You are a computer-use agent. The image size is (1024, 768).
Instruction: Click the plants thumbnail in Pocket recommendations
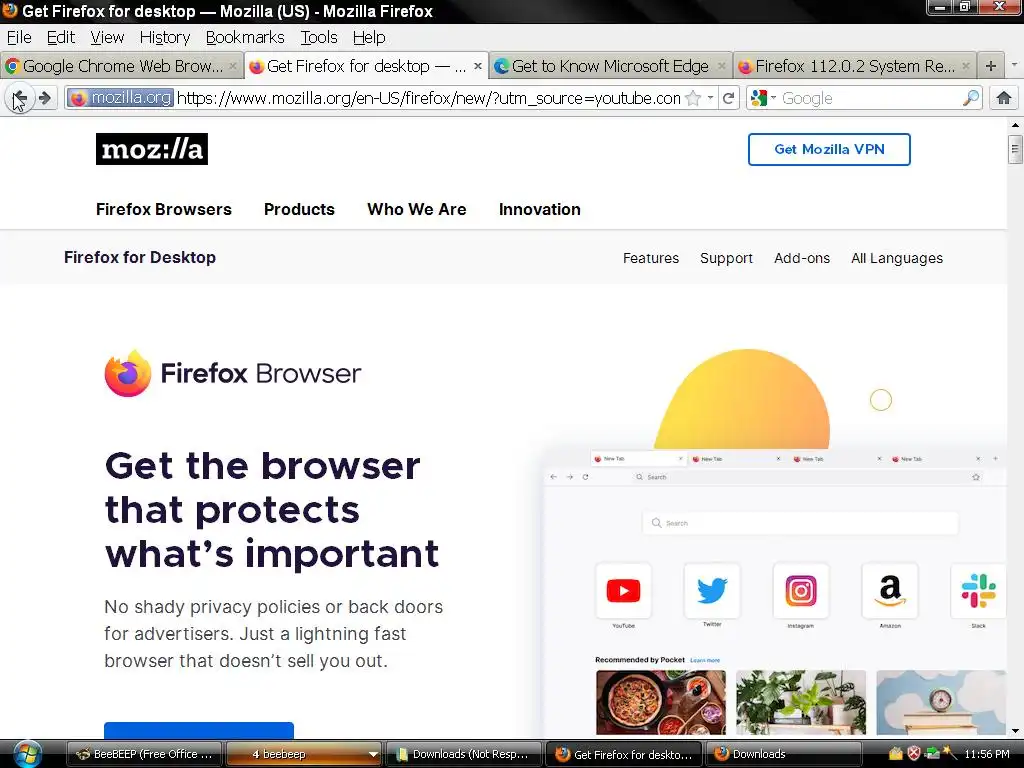point(801,702)
